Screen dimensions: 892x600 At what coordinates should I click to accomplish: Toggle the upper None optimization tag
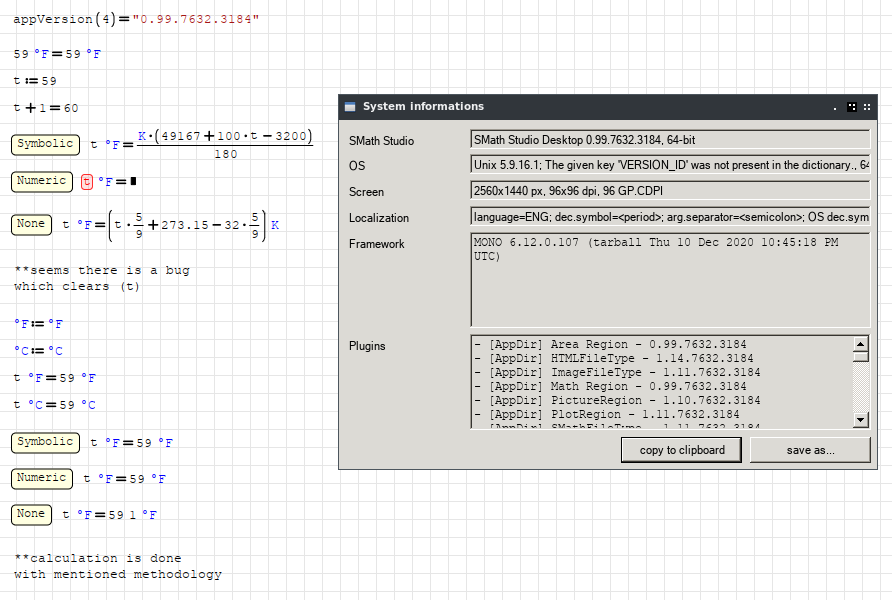[x=31, y=224]
